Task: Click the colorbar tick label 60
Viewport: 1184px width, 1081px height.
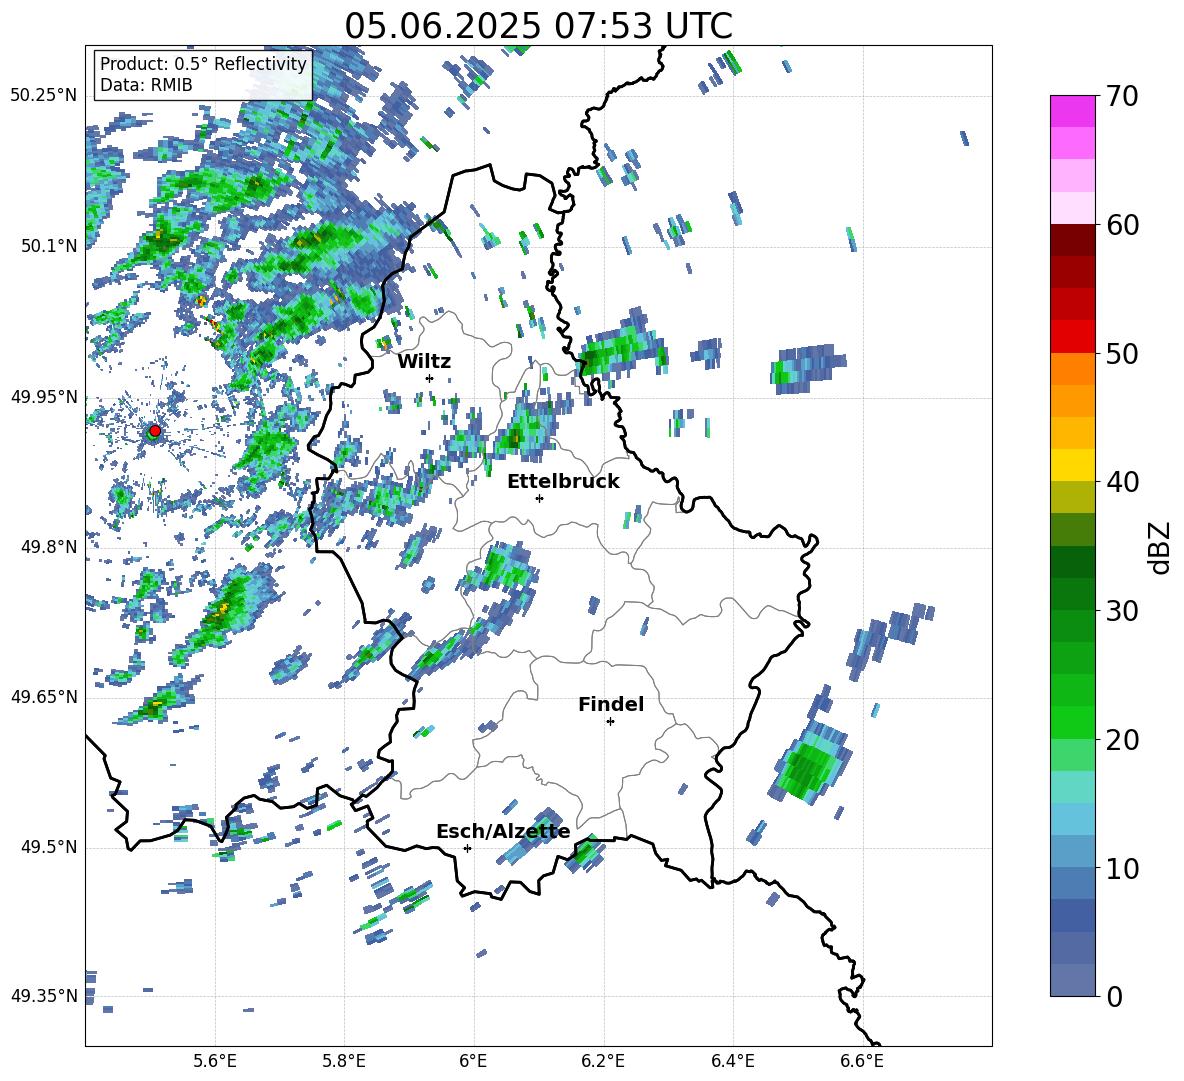Action: (x=1122, y=225)
